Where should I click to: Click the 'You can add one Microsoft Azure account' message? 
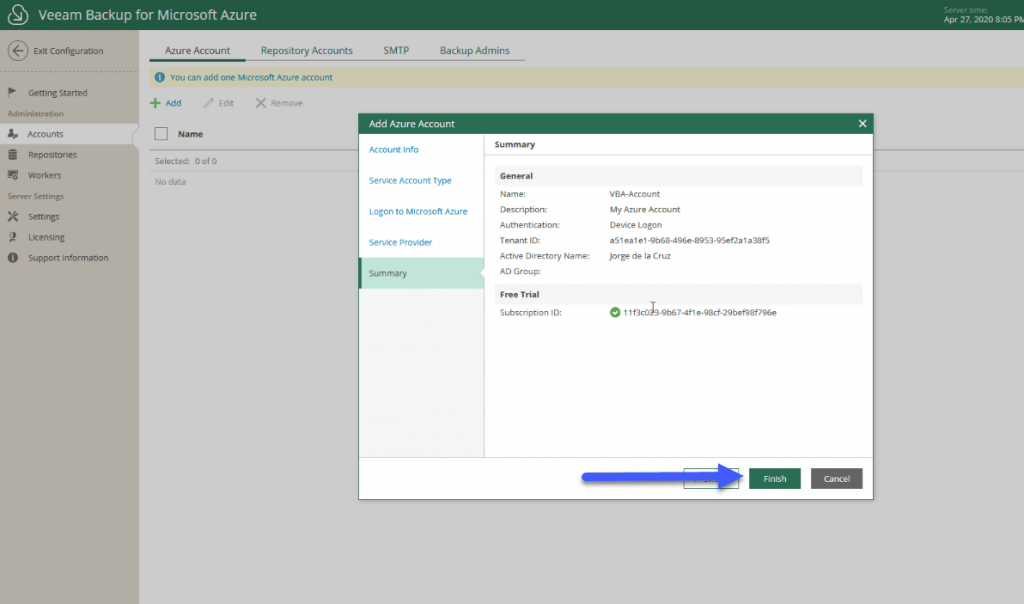(251, 77)
